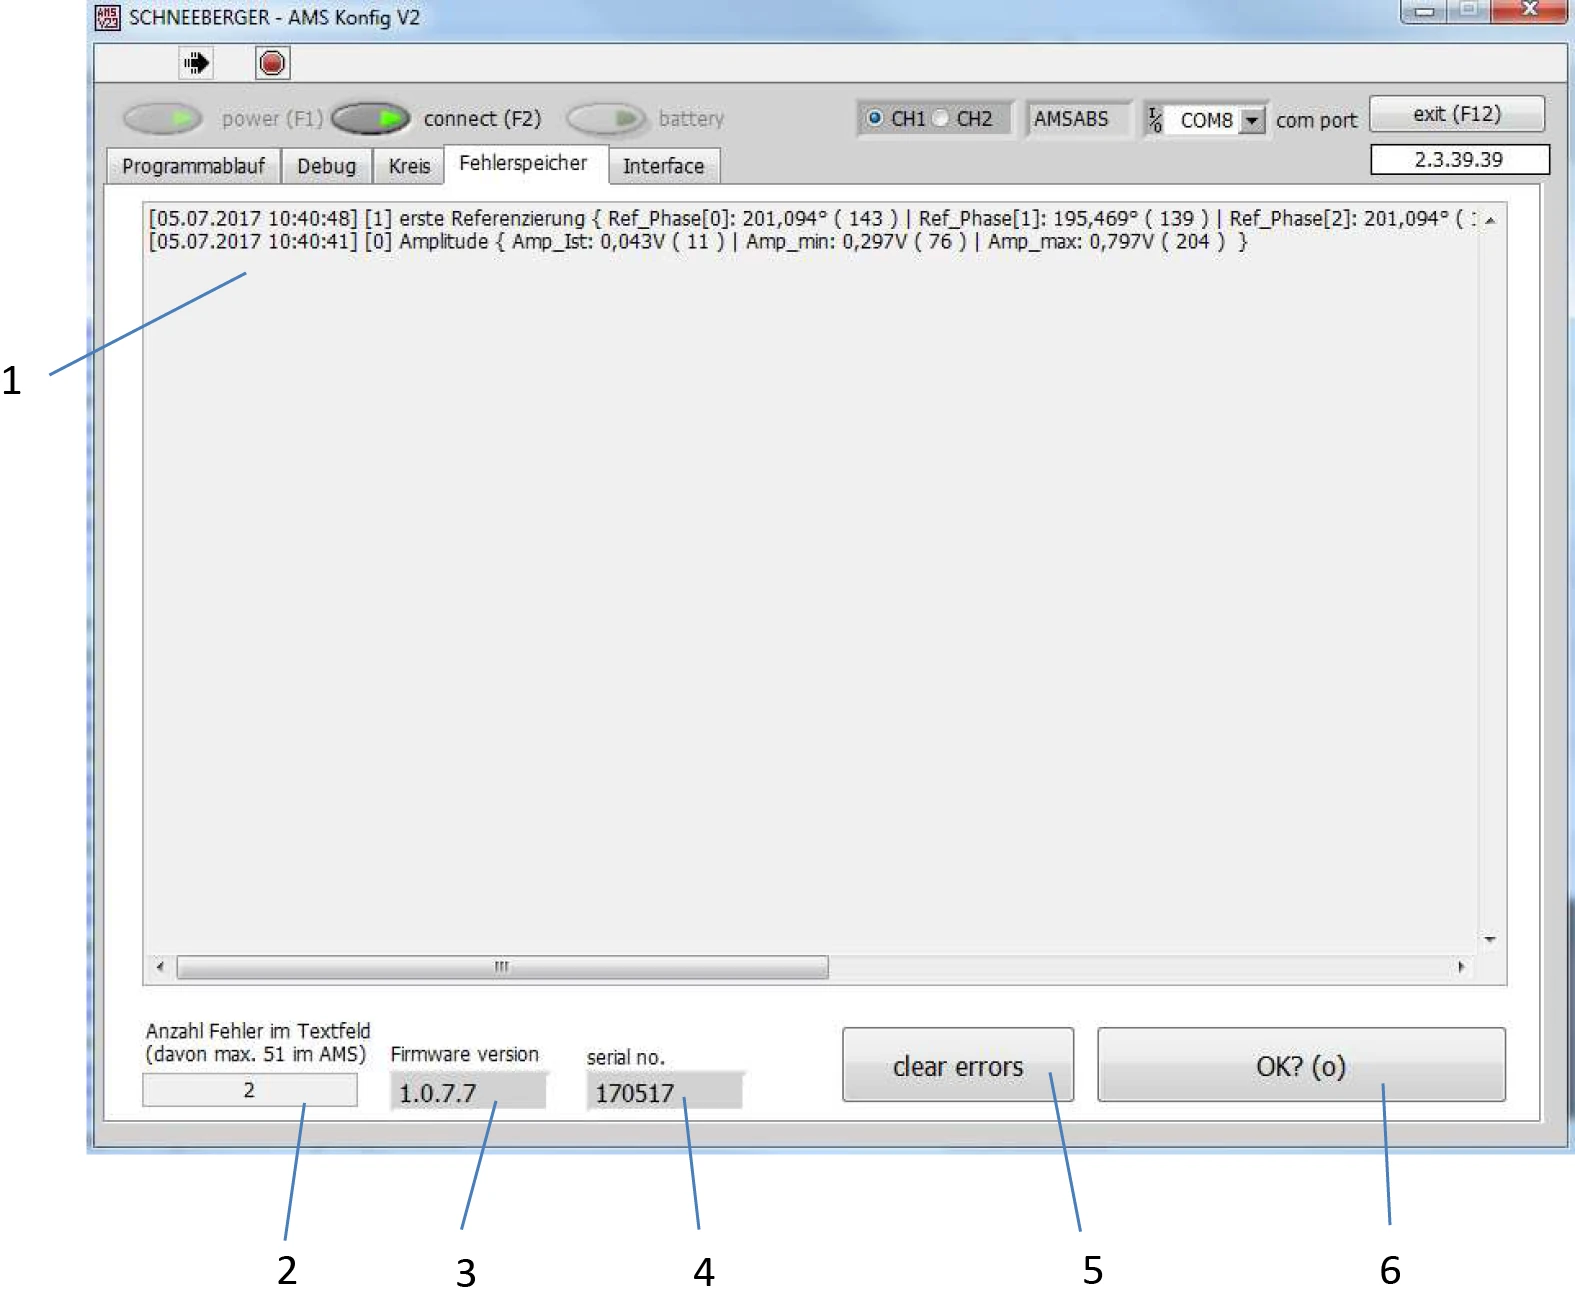
Task: Toggle the connect (F2) switch
Action: tap(370, 119)
